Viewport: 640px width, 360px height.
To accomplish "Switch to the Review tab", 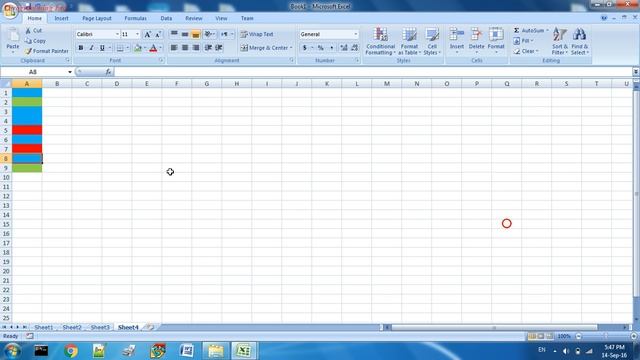I will coord(193,18).
